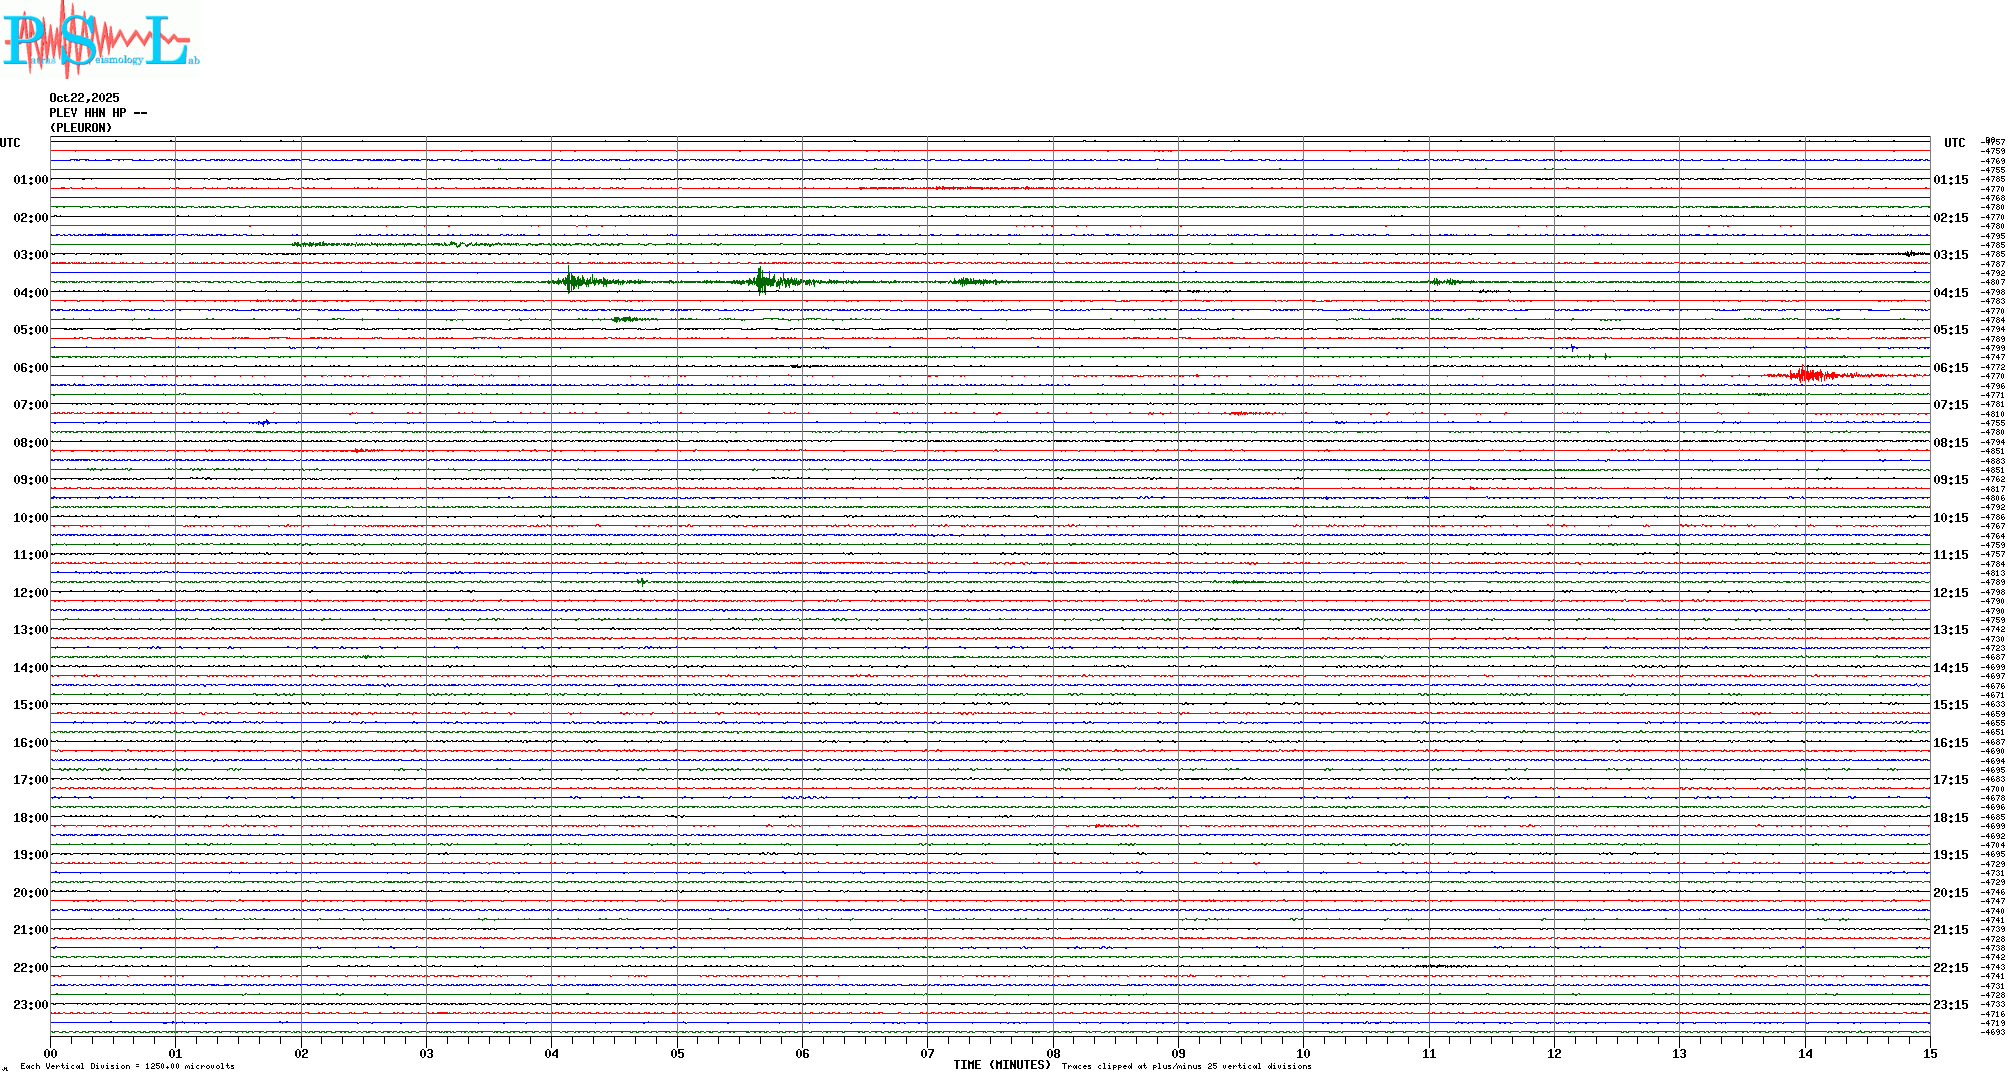Screen dimensions: 2010x1080
Task: Click the right UTC axis label
Action: (x=1954, y=143)
